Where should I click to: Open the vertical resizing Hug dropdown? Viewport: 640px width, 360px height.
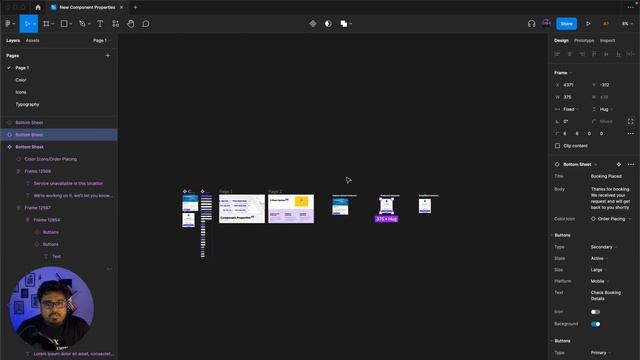pos(606,109)
